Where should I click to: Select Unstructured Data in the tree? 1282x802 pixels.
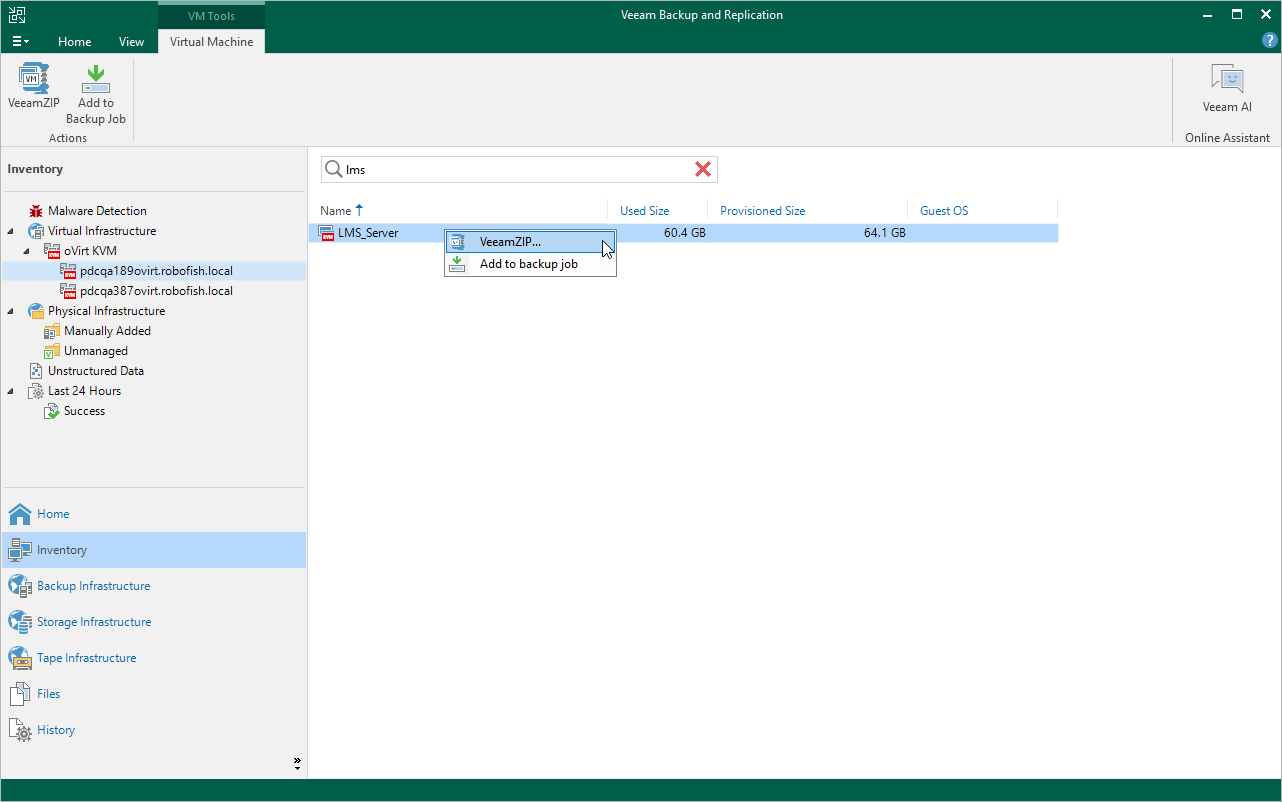[x=96, y=371]
